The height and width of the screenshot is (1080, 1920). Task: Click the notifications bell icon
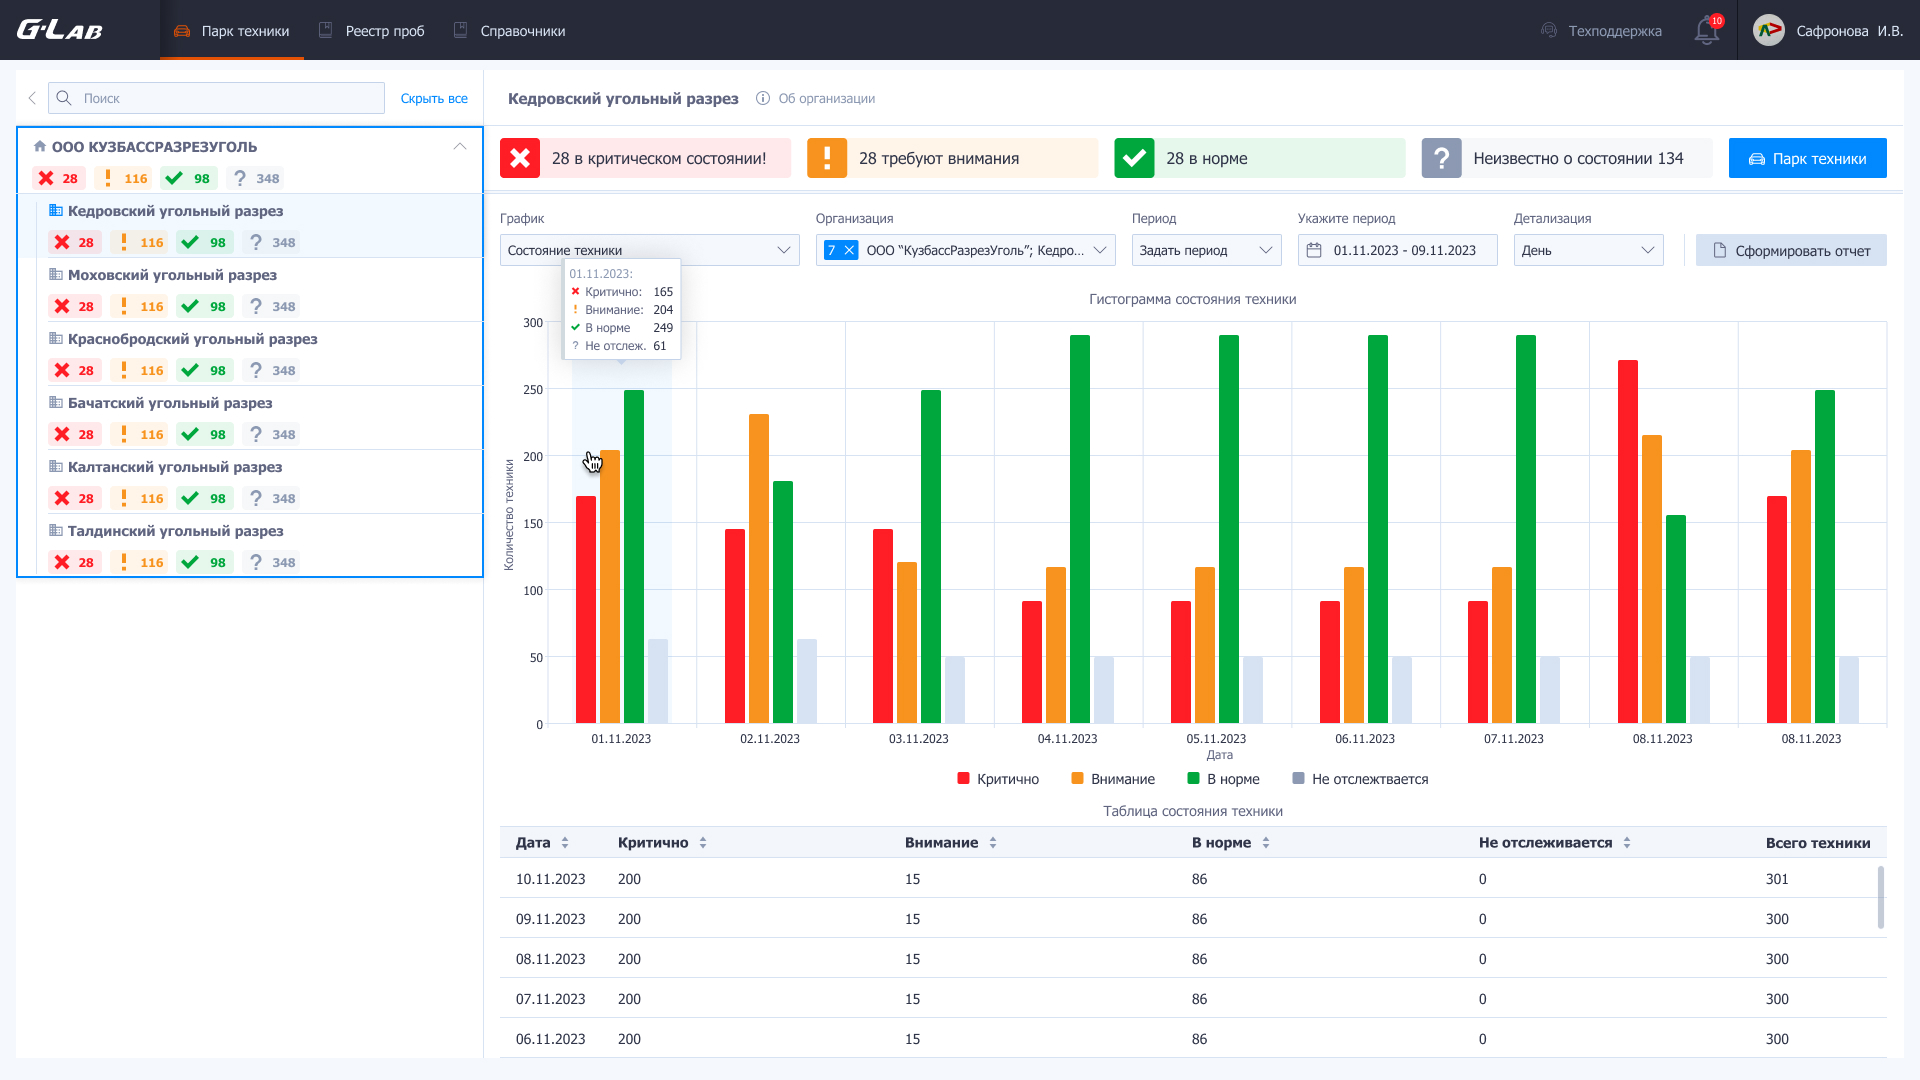(1706, 31)
